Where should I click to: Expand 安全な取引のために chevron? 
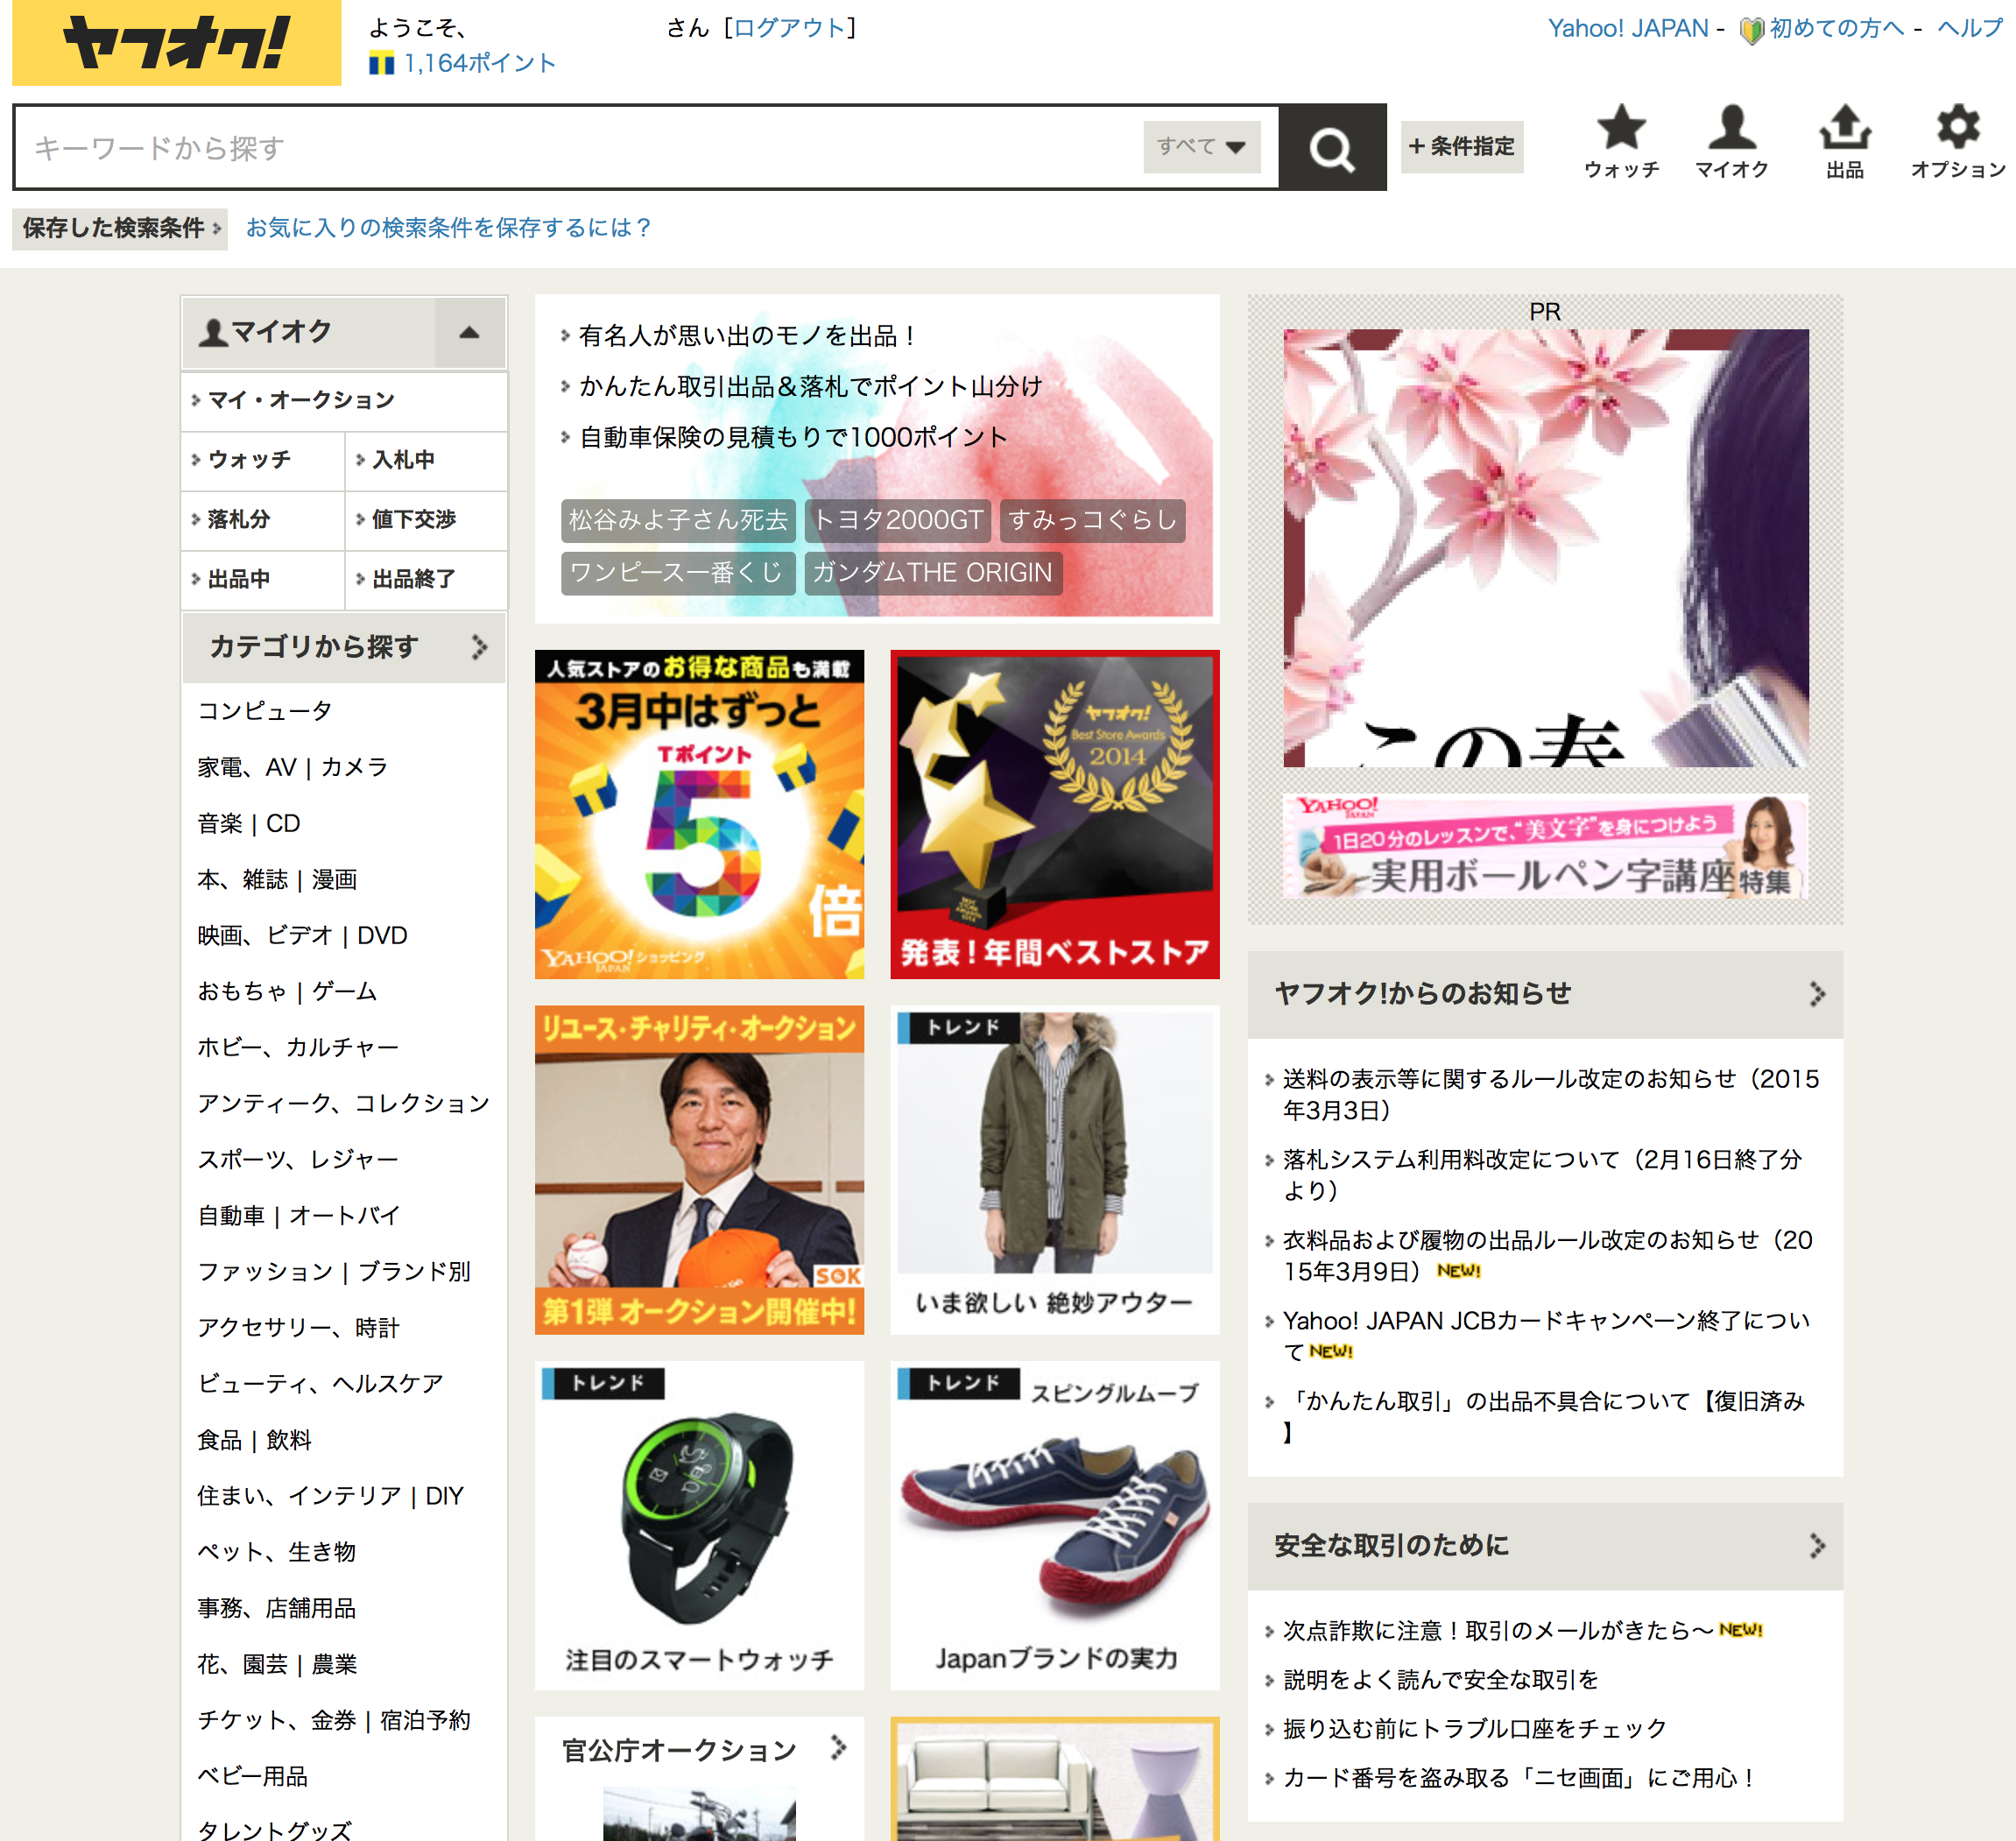point(1817,1546)
